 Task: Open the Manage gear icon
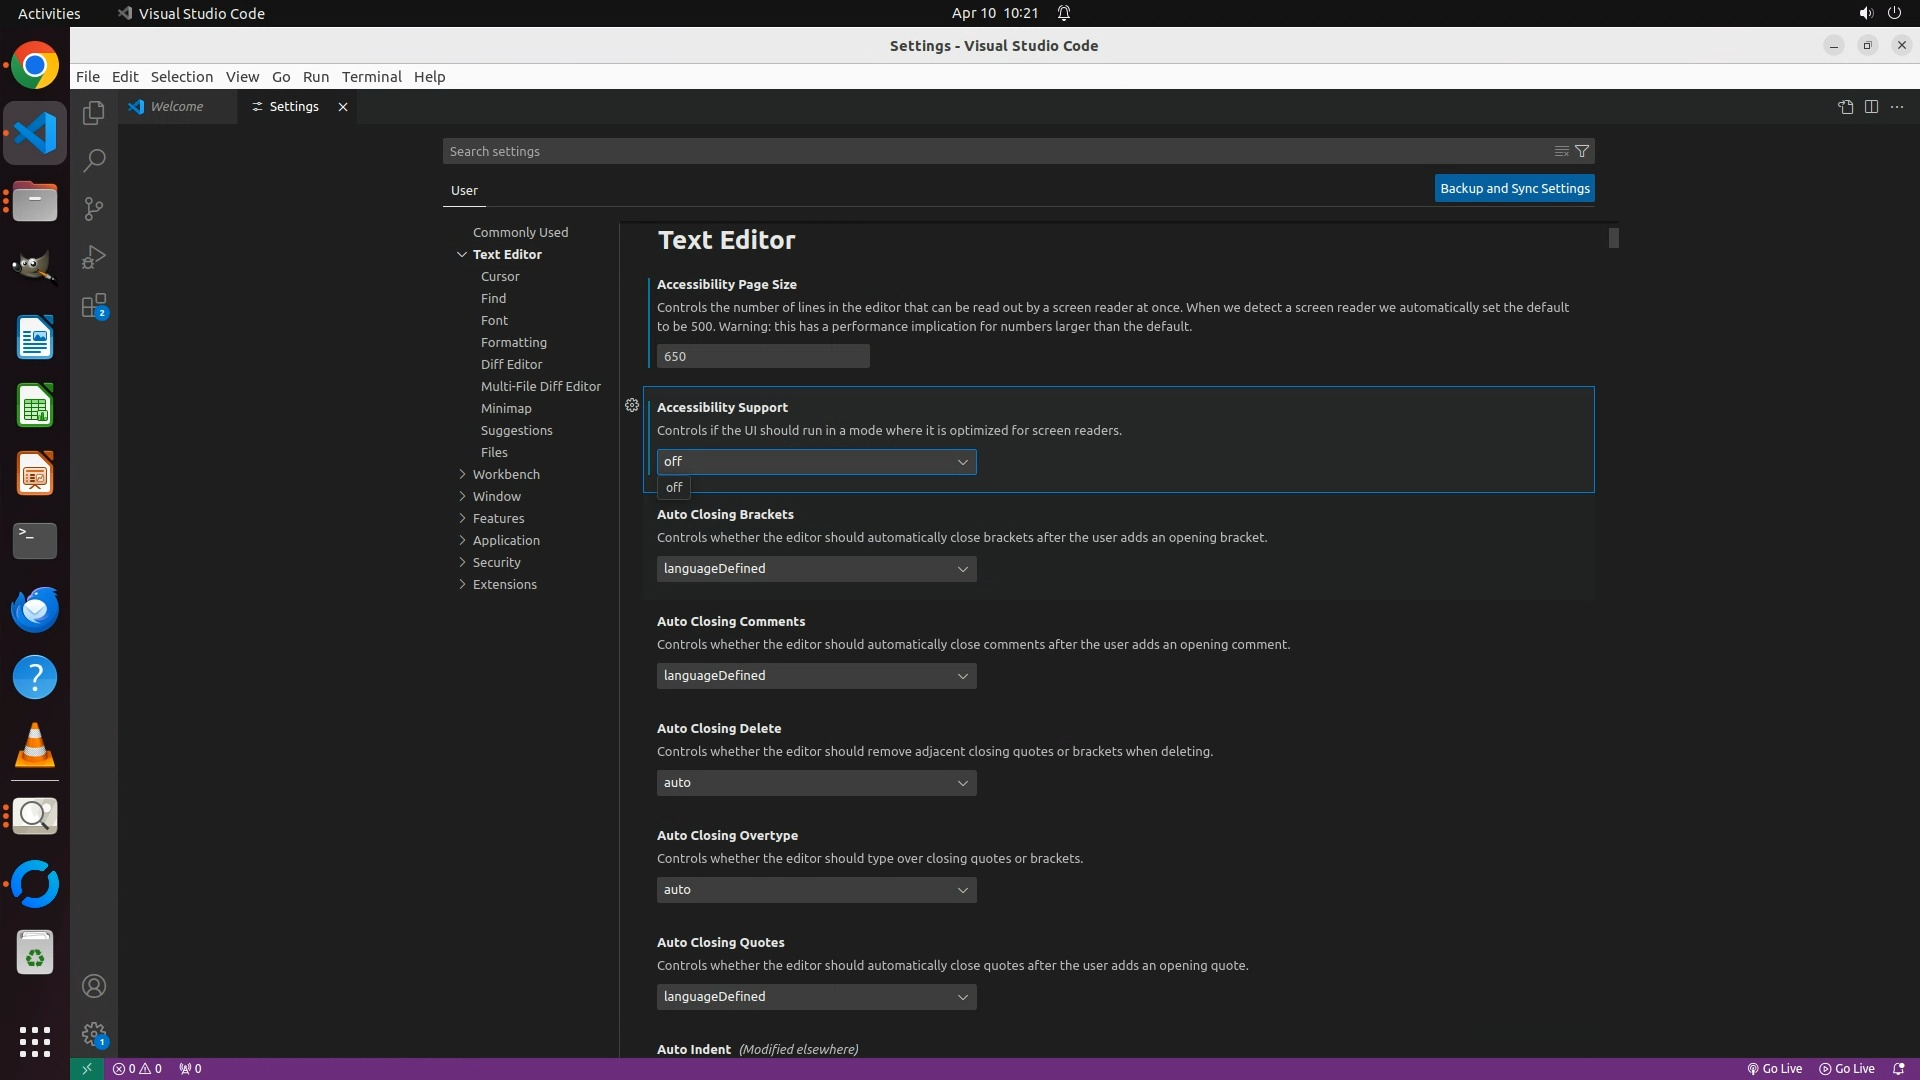tap(94, 1034)
